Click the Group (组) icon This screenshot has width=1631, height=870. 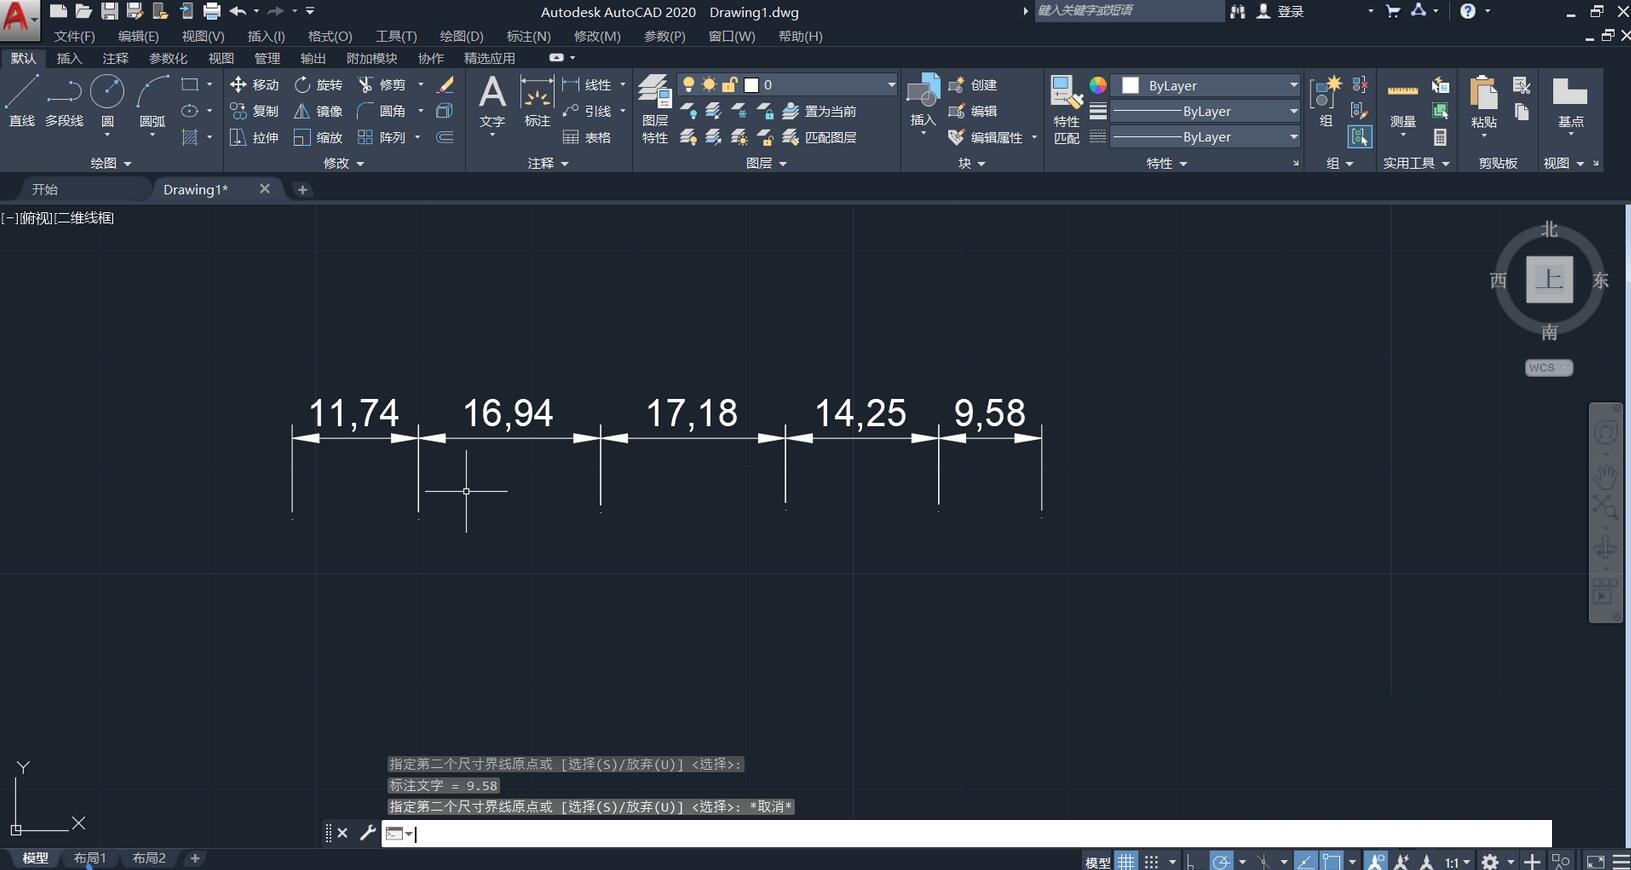[1326, 102]
